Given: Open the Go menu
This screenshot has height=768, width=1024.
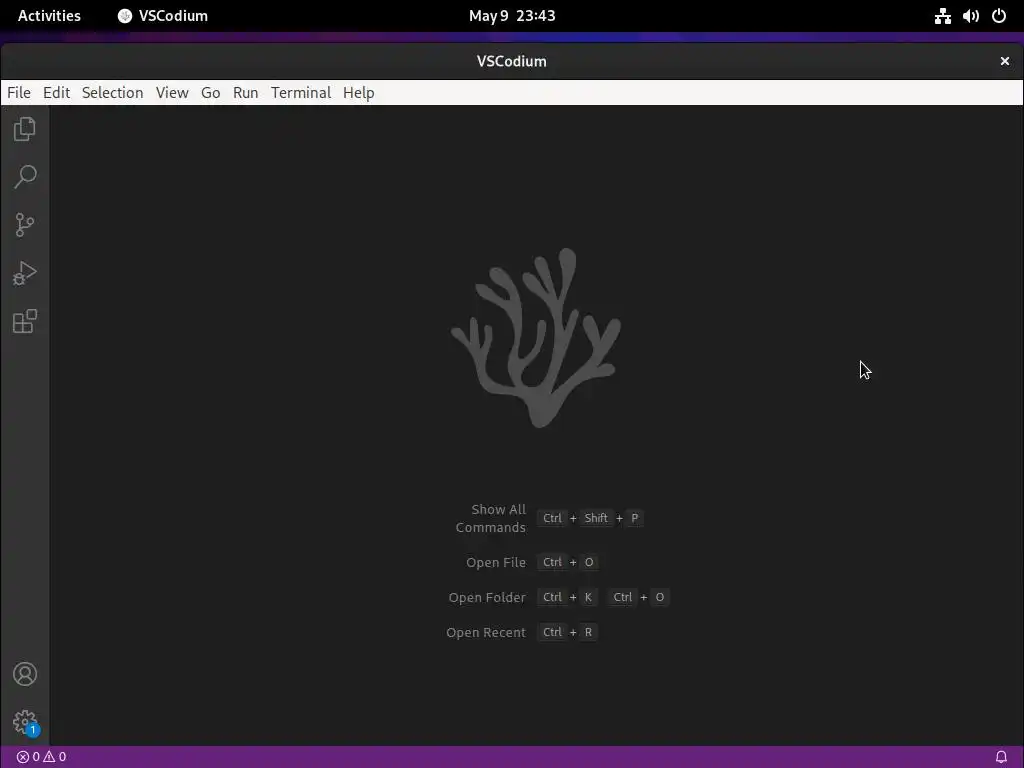Looking at the screenshot, I should pyautogui.click(x=210, y=93).
